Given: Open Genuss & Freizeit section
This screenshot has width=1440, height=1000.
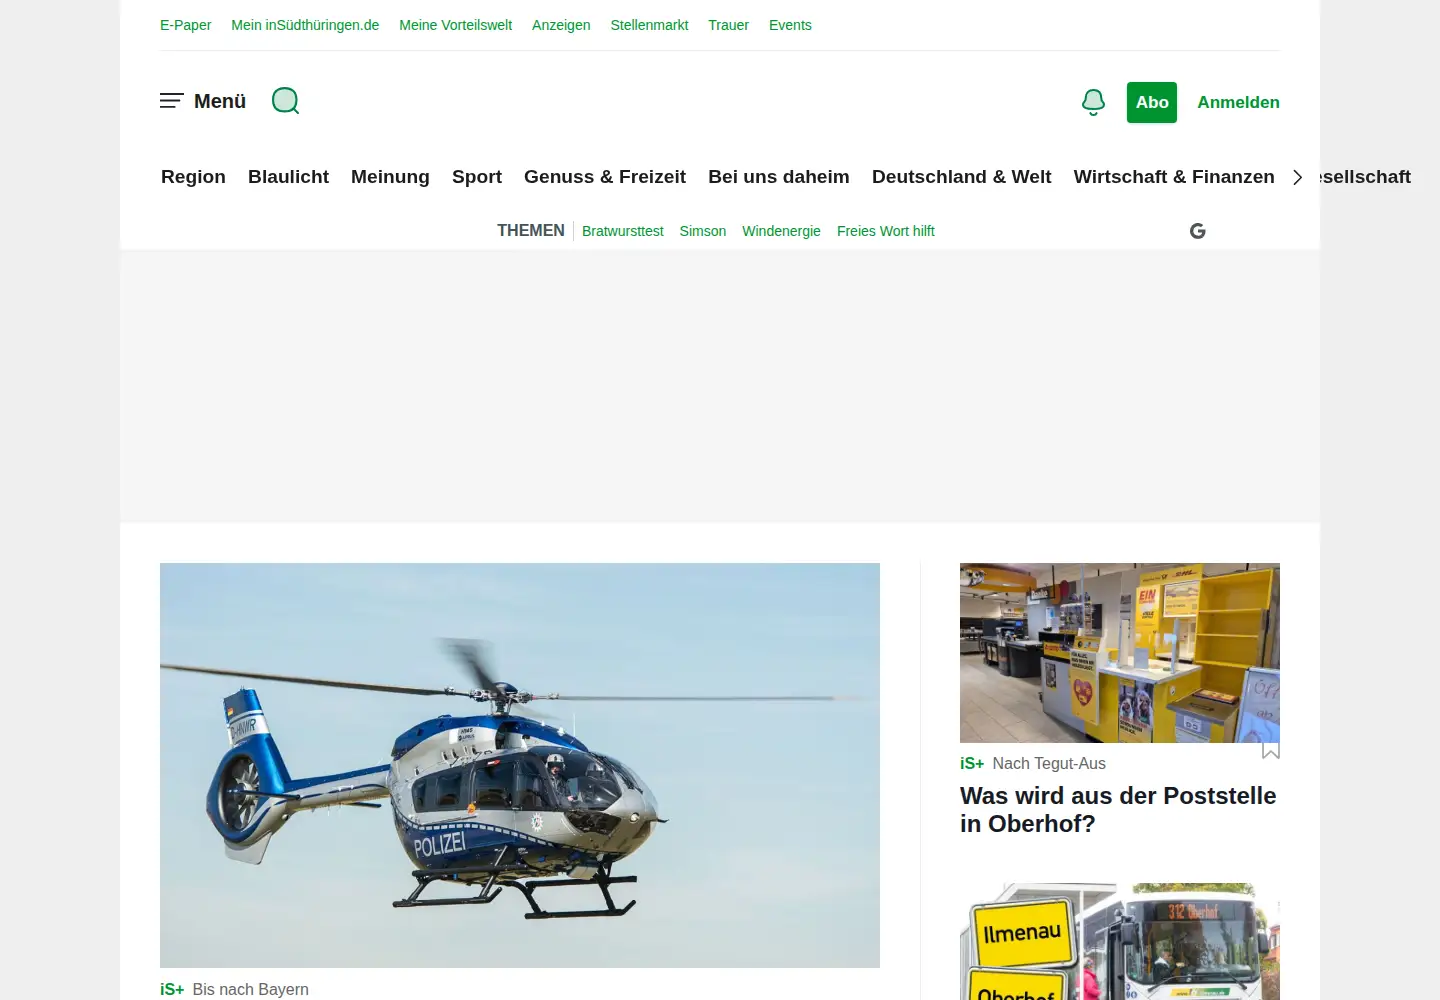Looking at the screenshot, I should pos(605,177).
